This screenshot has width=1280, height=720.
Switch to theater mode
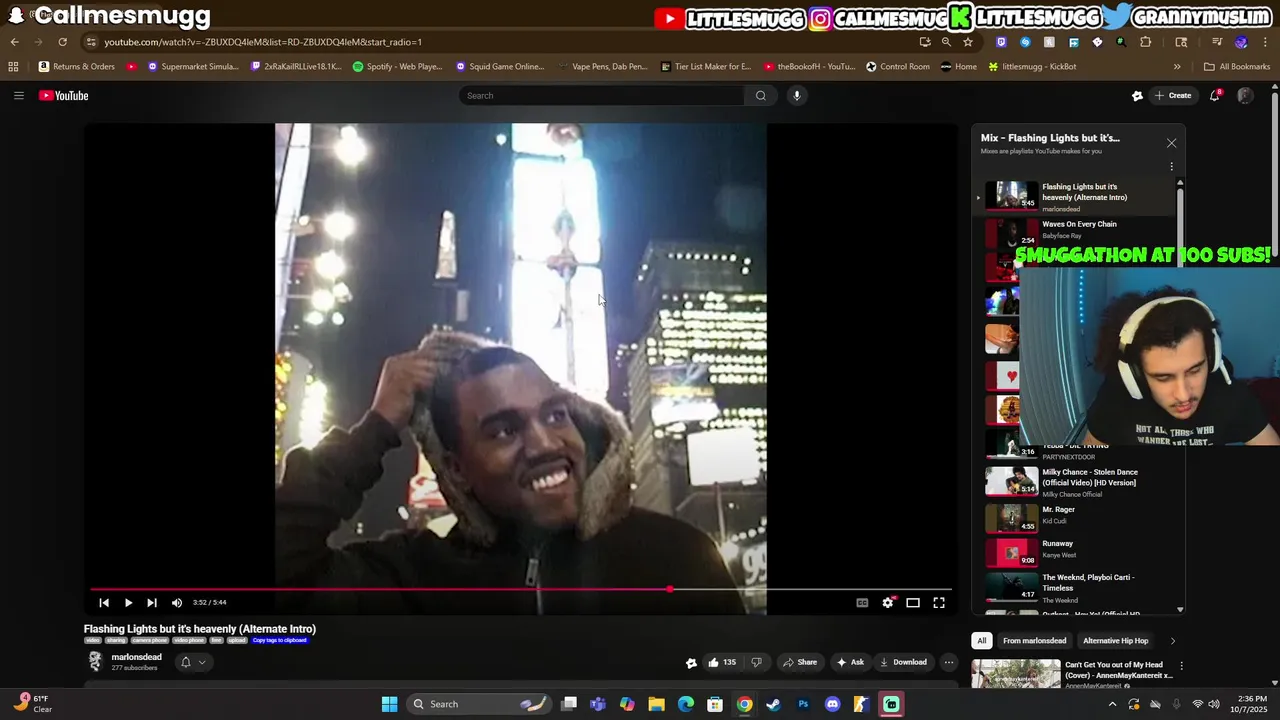913,603
